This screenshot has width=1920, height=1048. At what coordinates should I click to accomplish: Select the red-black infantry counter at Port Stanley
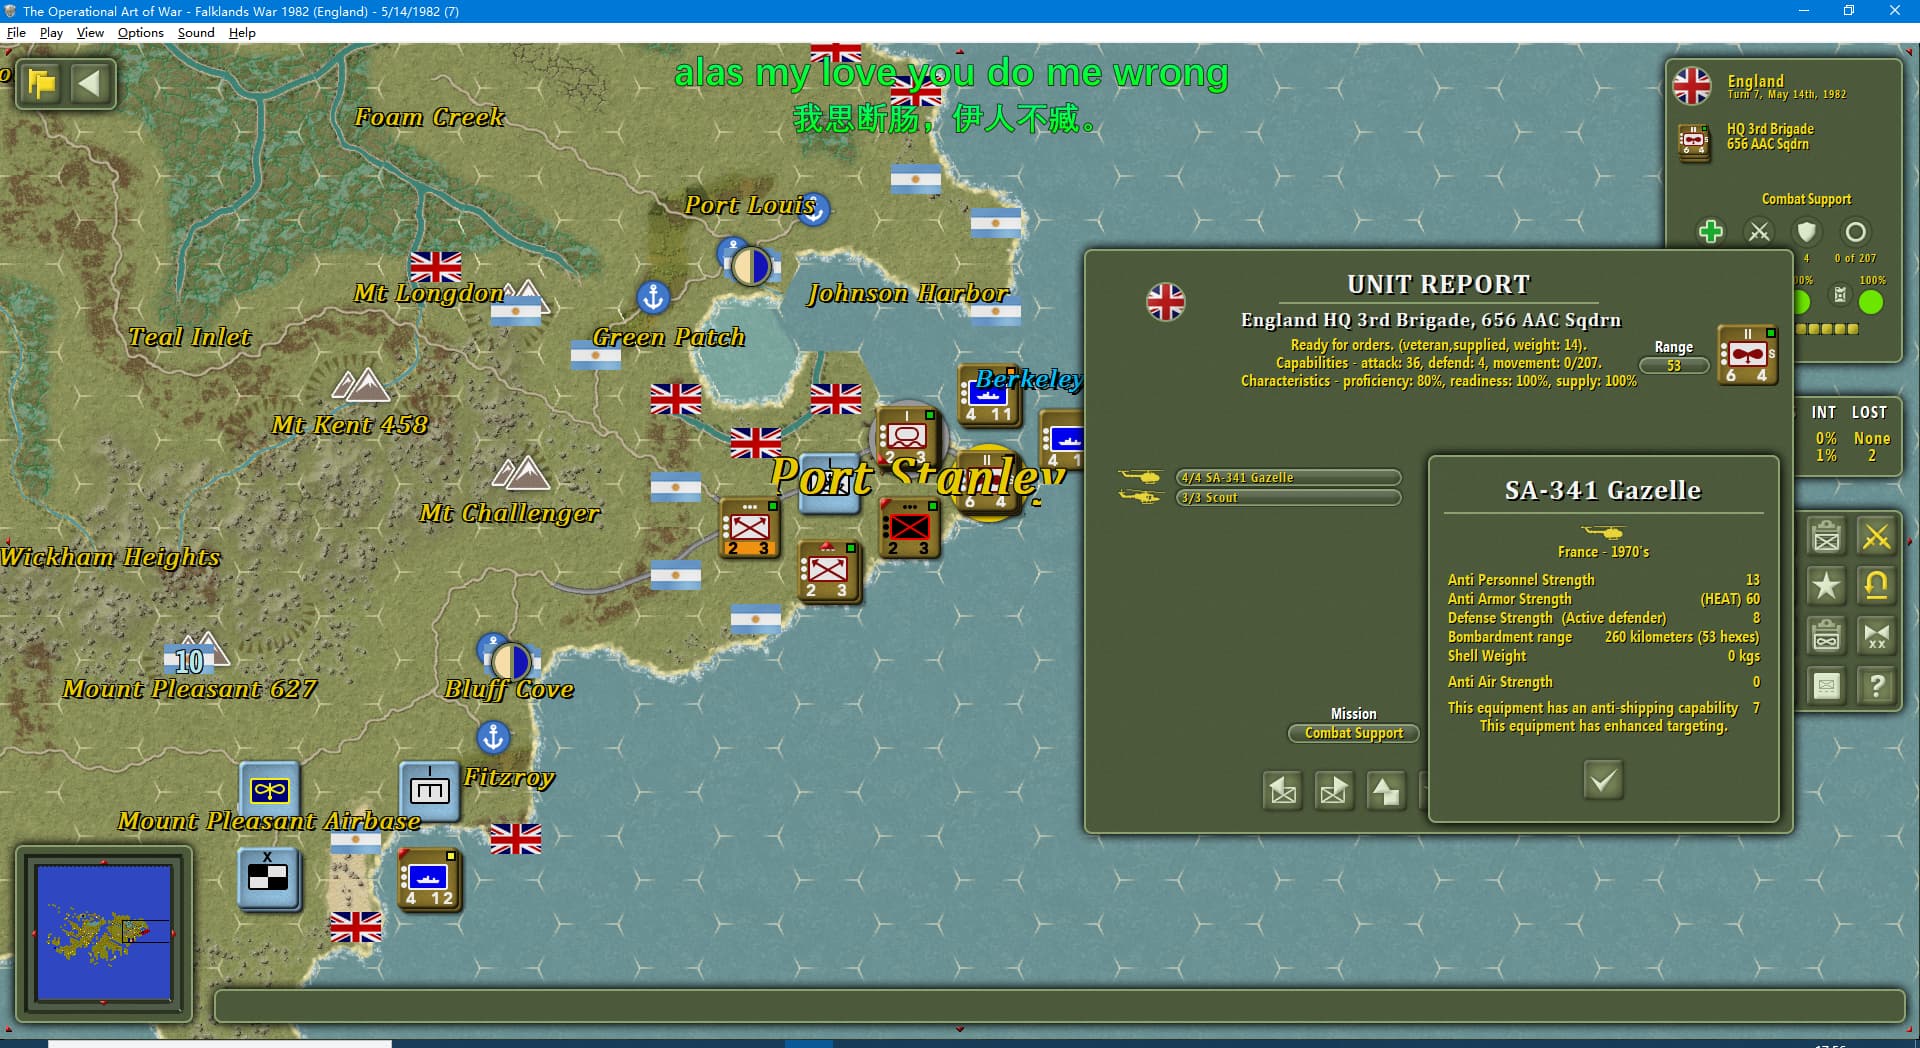910,528
